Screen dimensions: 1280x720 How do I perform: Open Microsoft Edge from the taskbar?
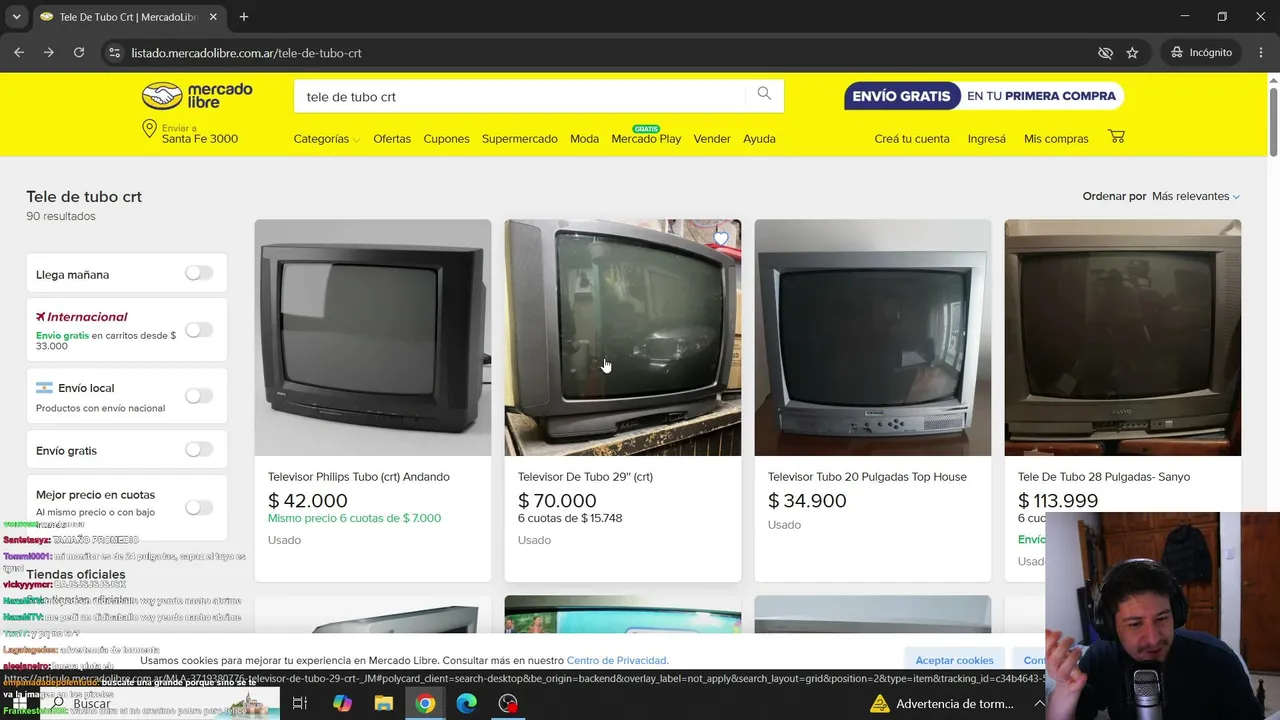tap(467, 704)
